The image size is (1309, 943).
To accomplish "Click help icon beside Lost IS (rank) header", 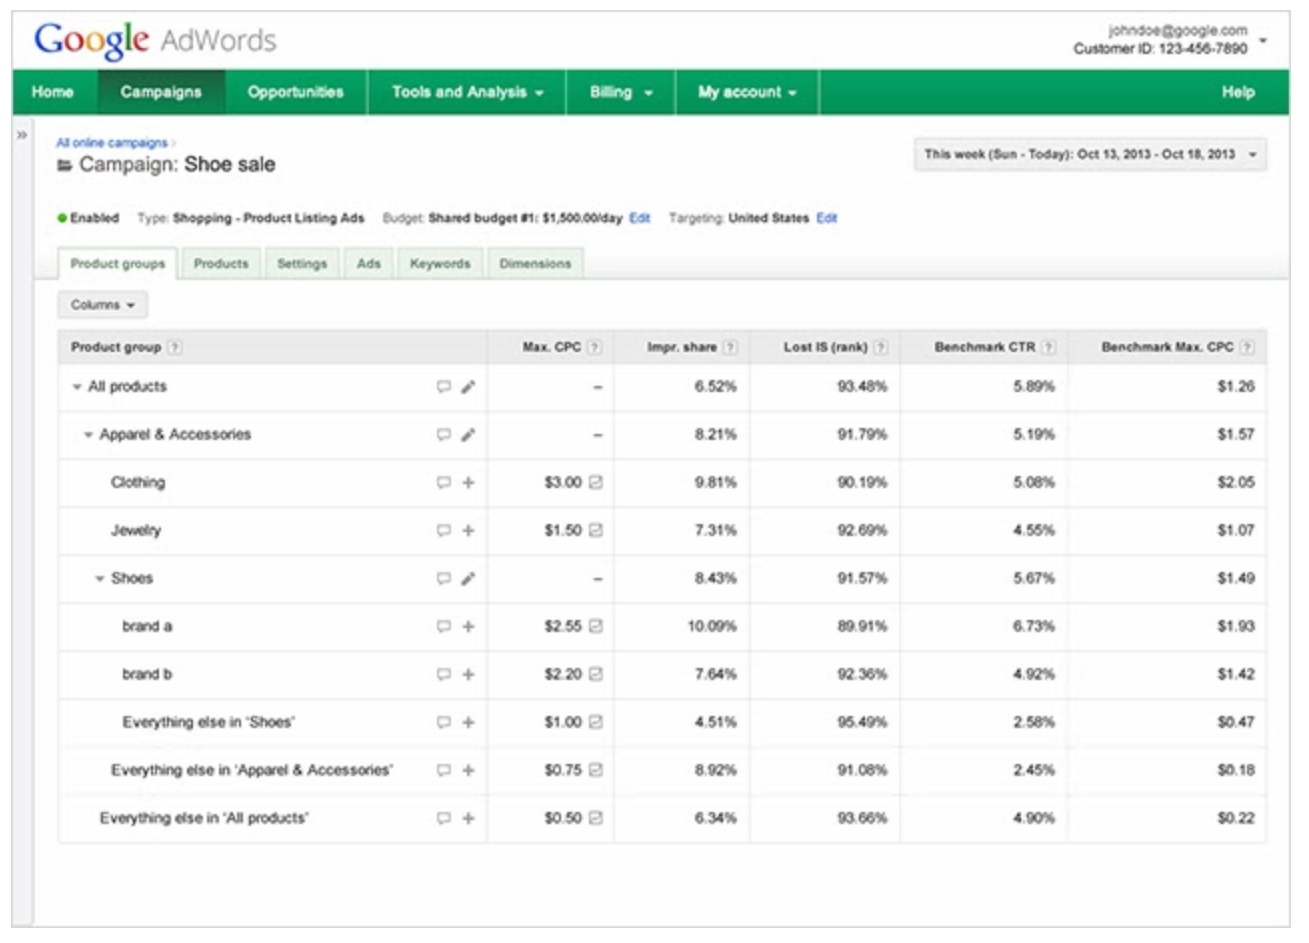I will coord(880,348).
